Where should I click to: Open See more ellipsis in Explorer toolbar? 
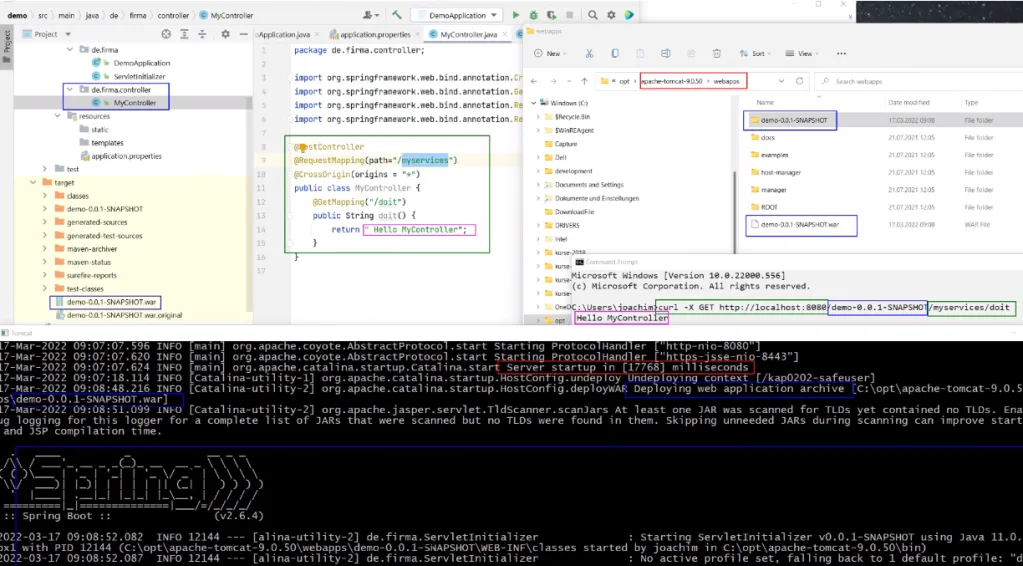(x=841, y=53)
